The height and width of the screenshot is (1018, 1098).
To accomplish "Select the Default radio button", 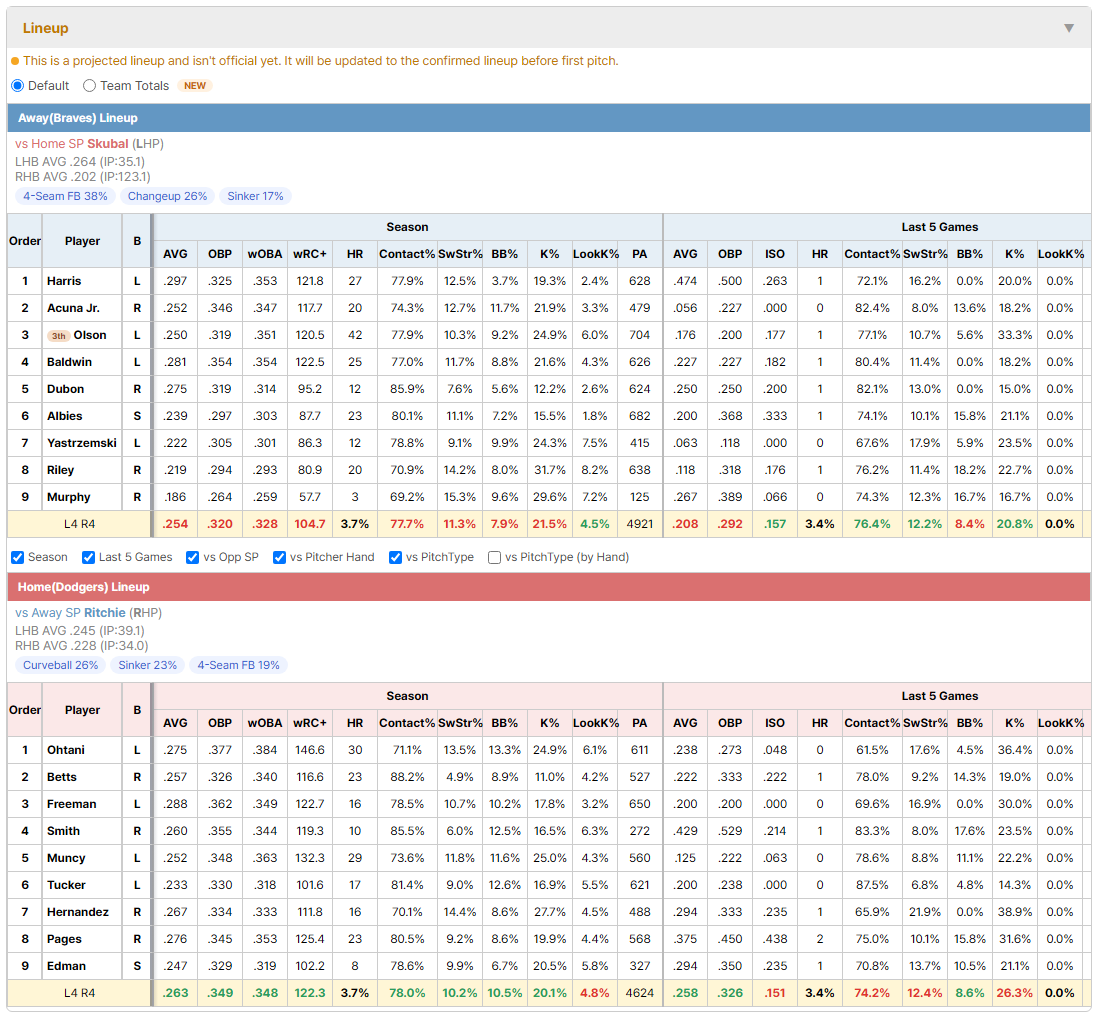I will pyautogui.click(x=18, y=85).
